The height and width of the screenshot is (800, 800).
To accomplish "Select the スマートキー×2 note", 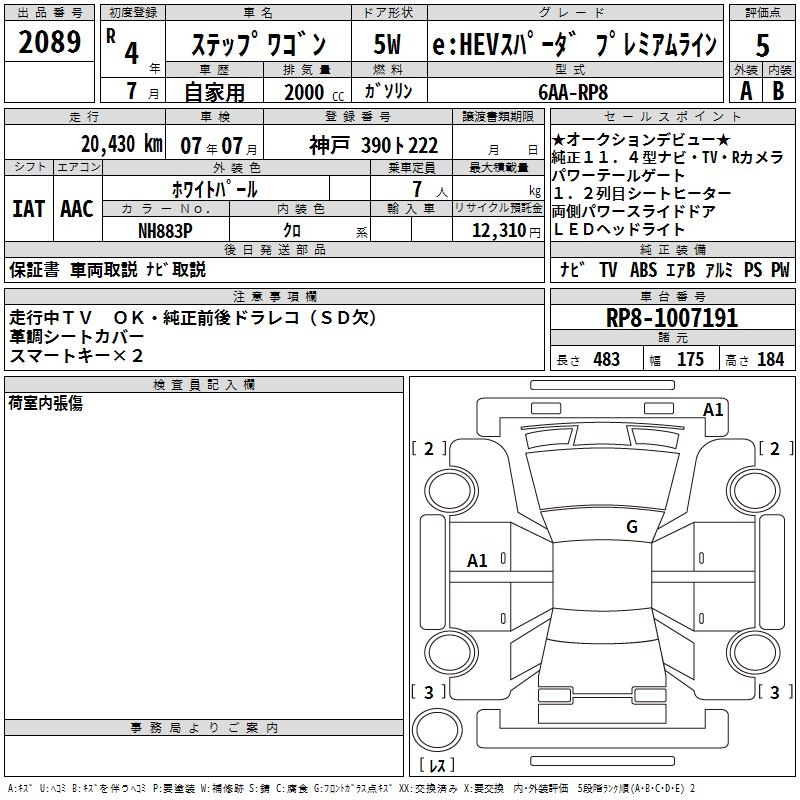I will (77, 355).
